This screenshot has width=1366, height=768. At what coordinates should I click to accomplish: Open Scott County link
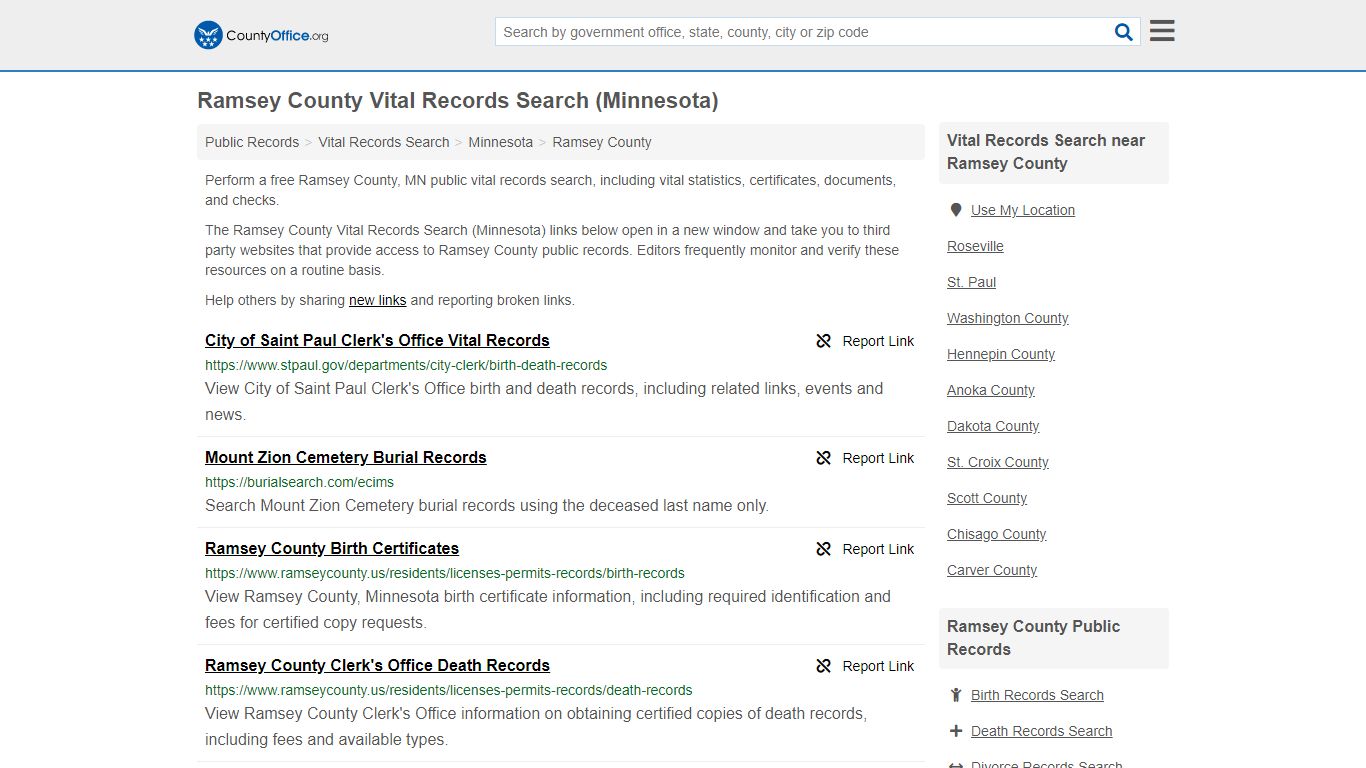(987, 498)
